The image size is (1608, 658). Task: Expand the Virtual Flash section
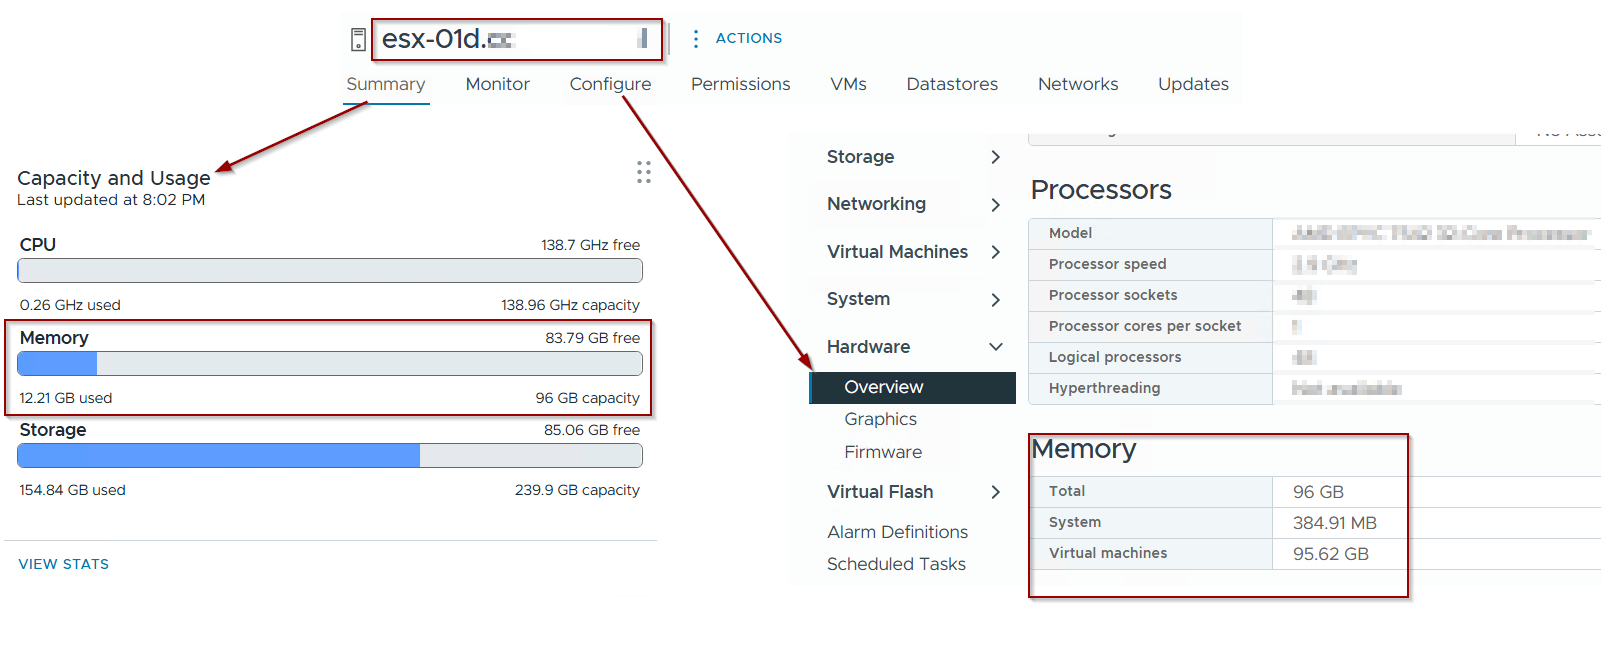995,492
